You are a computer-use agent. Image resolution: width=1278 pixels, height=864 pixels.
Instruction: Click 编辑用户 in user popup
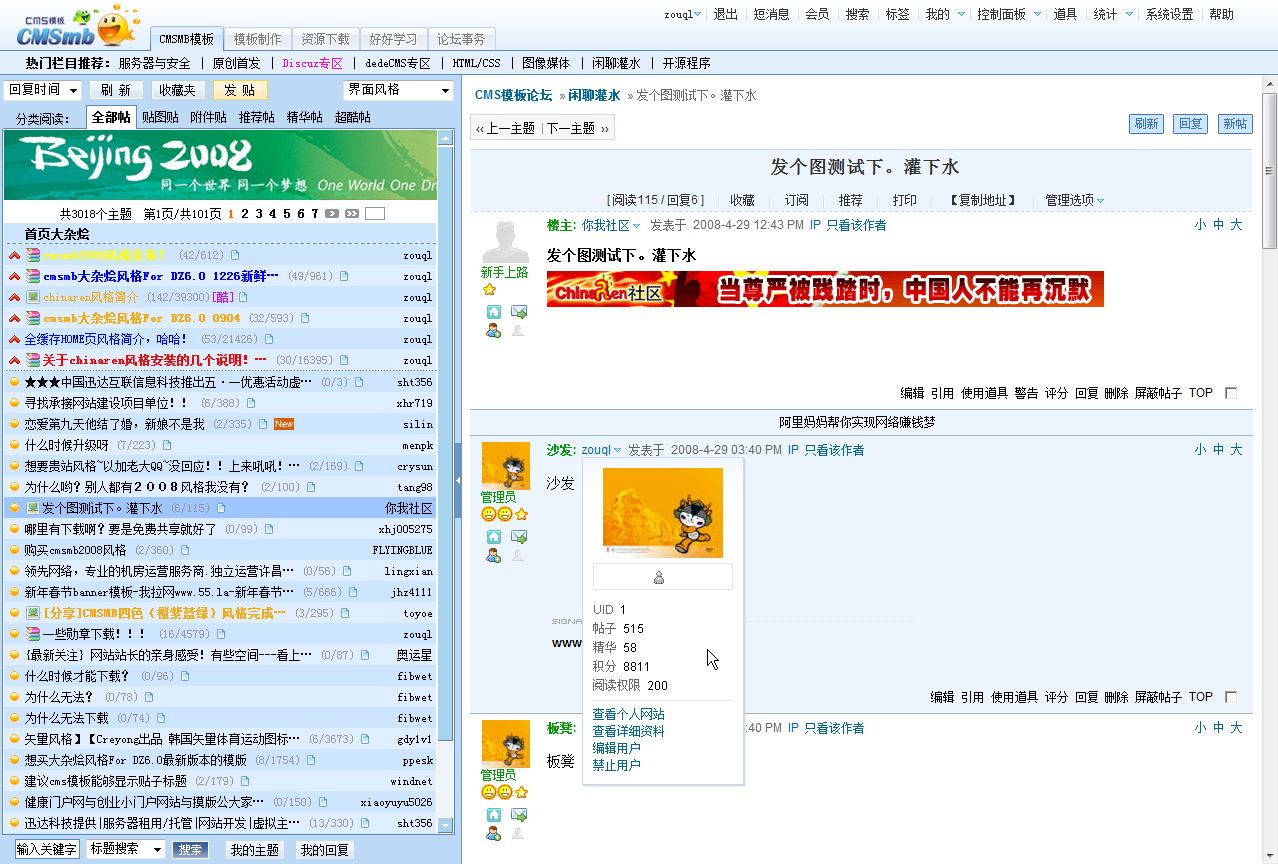[616, 748]
